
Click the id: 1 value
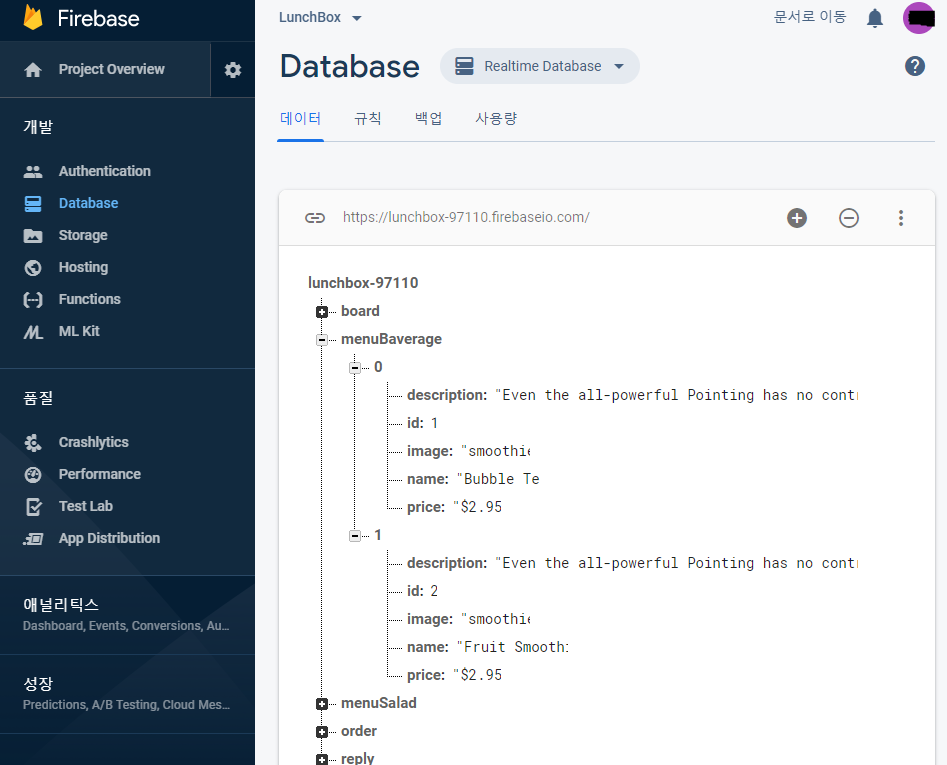[x=434, y=423]
